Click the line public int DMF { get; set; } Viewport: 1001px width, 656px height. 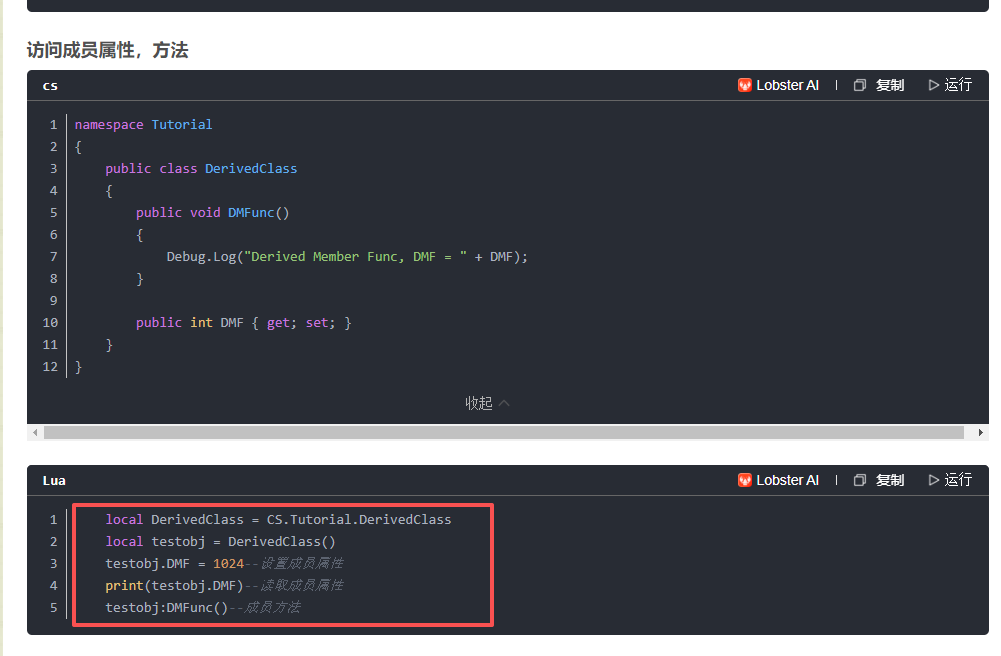[x=243, y=323]
